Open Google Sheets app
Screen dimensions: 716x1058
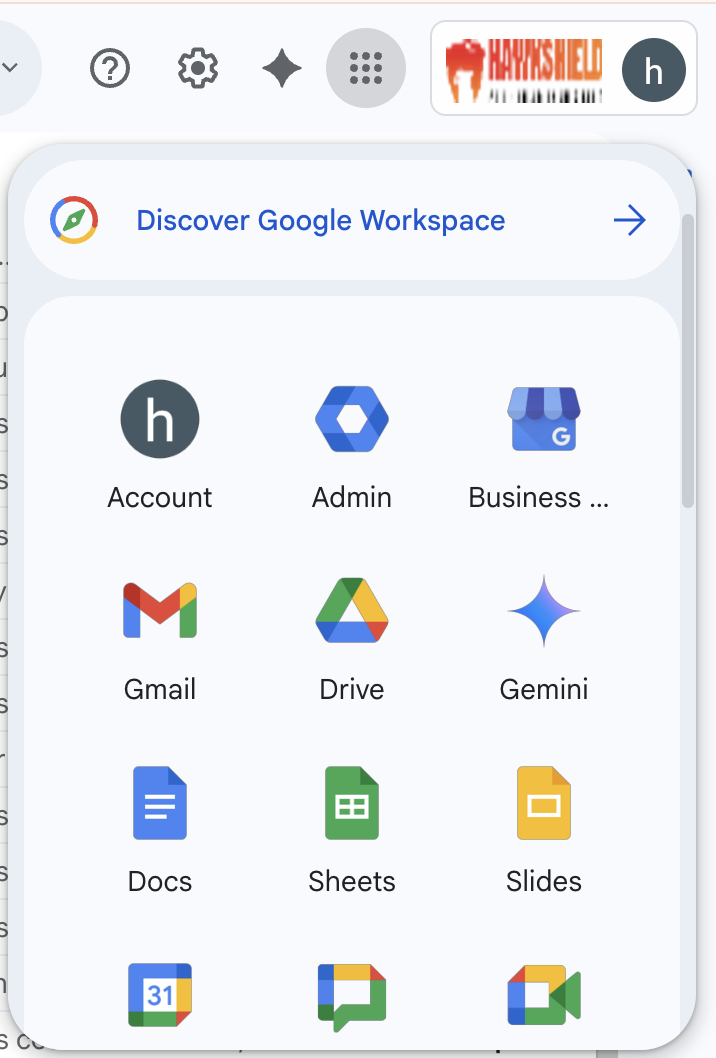click(x=352, y=802)
